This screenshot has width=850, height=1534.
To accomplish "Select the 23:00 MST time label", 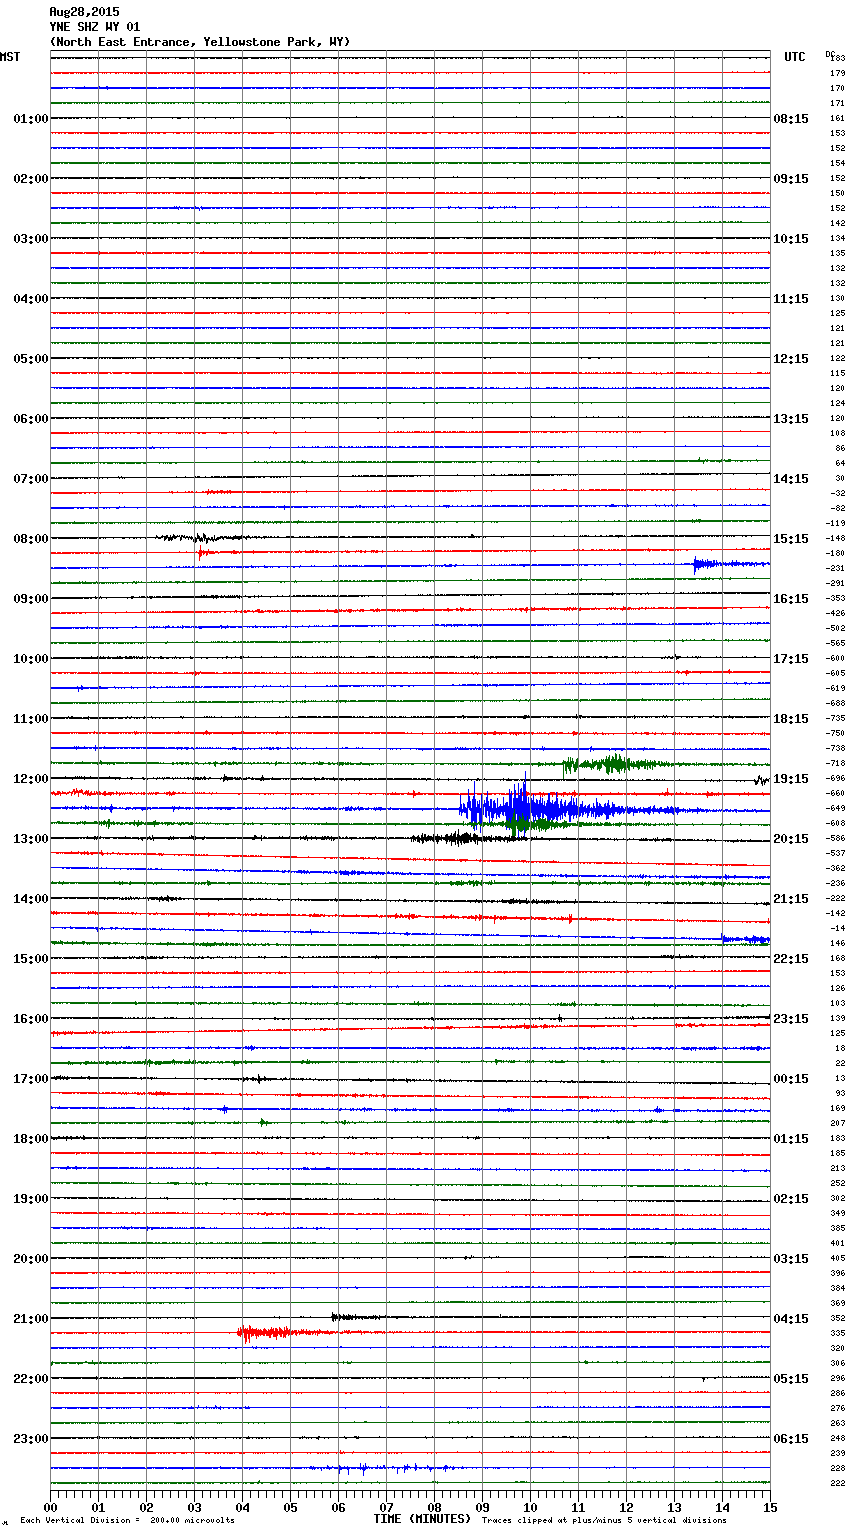I will click(31, 1439).
